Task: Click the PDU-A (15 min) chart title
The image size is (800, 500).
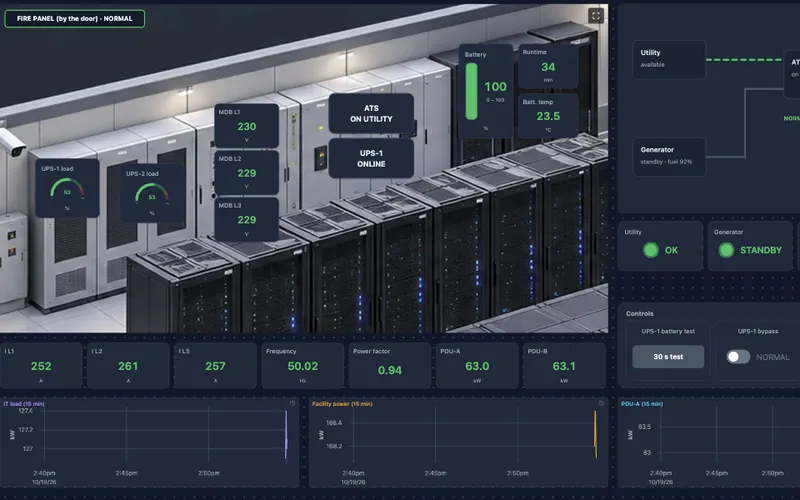Action: [x=642, y=404]
